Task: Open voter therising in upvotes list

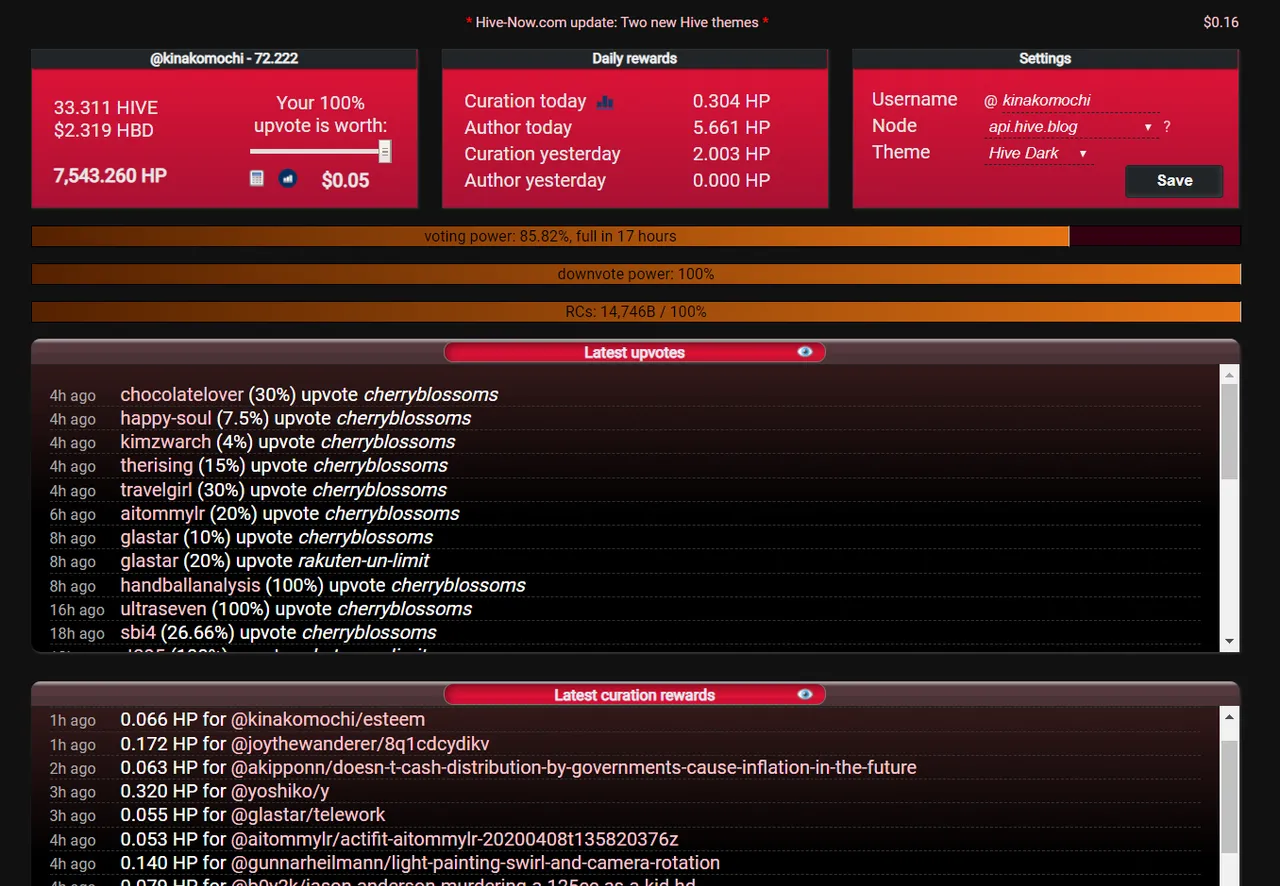Action: 157,465
